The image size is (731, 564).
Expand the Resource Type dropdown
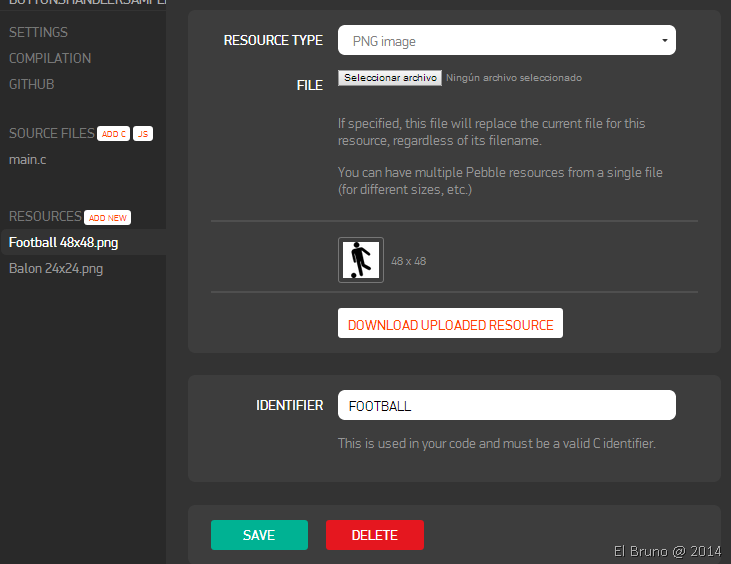(507, 41)
